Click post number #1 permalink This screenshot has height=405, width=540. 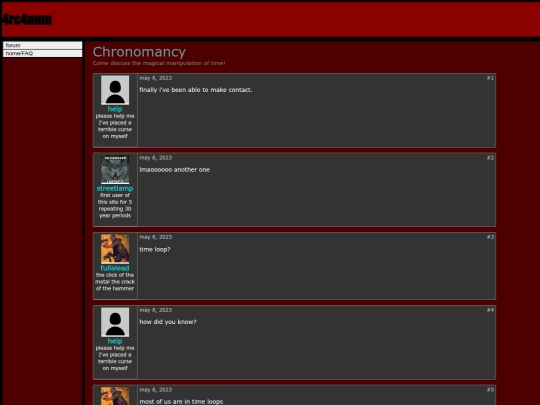(x=490, y=78)
